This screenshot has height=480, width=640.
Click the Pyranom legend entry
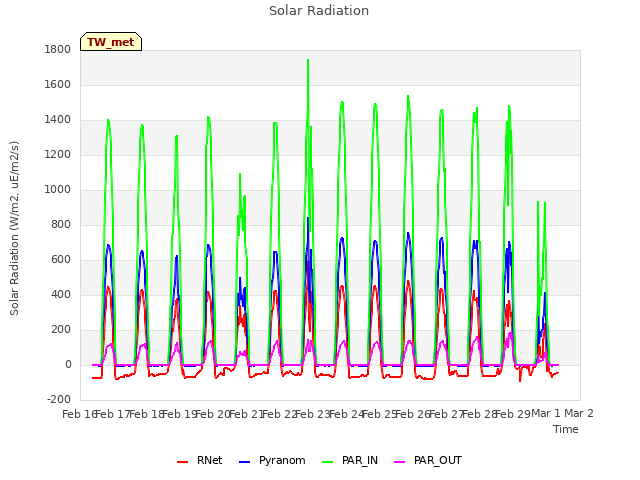coord(272,460)
